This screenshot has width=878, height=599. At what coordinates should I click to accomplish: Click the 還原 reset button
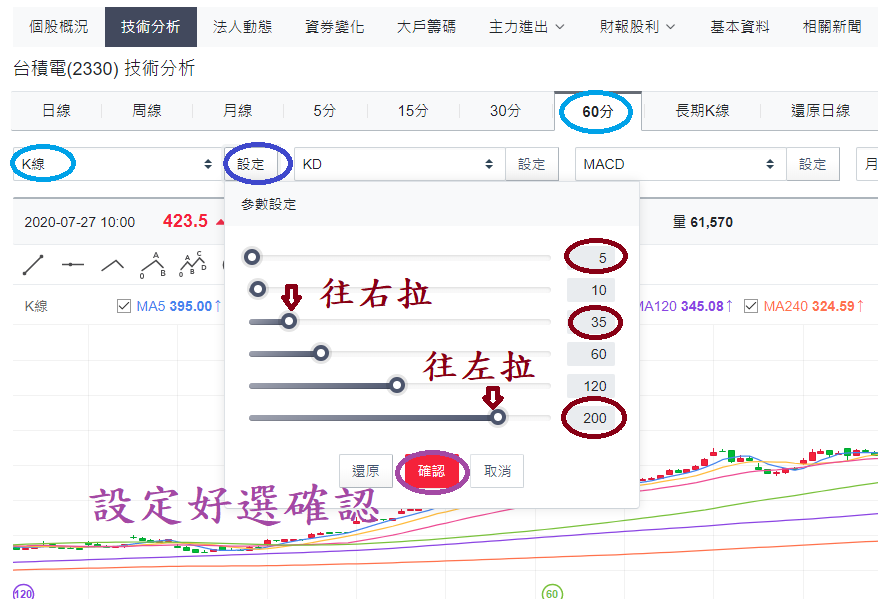pyautogui.click(x=366, y=471)
